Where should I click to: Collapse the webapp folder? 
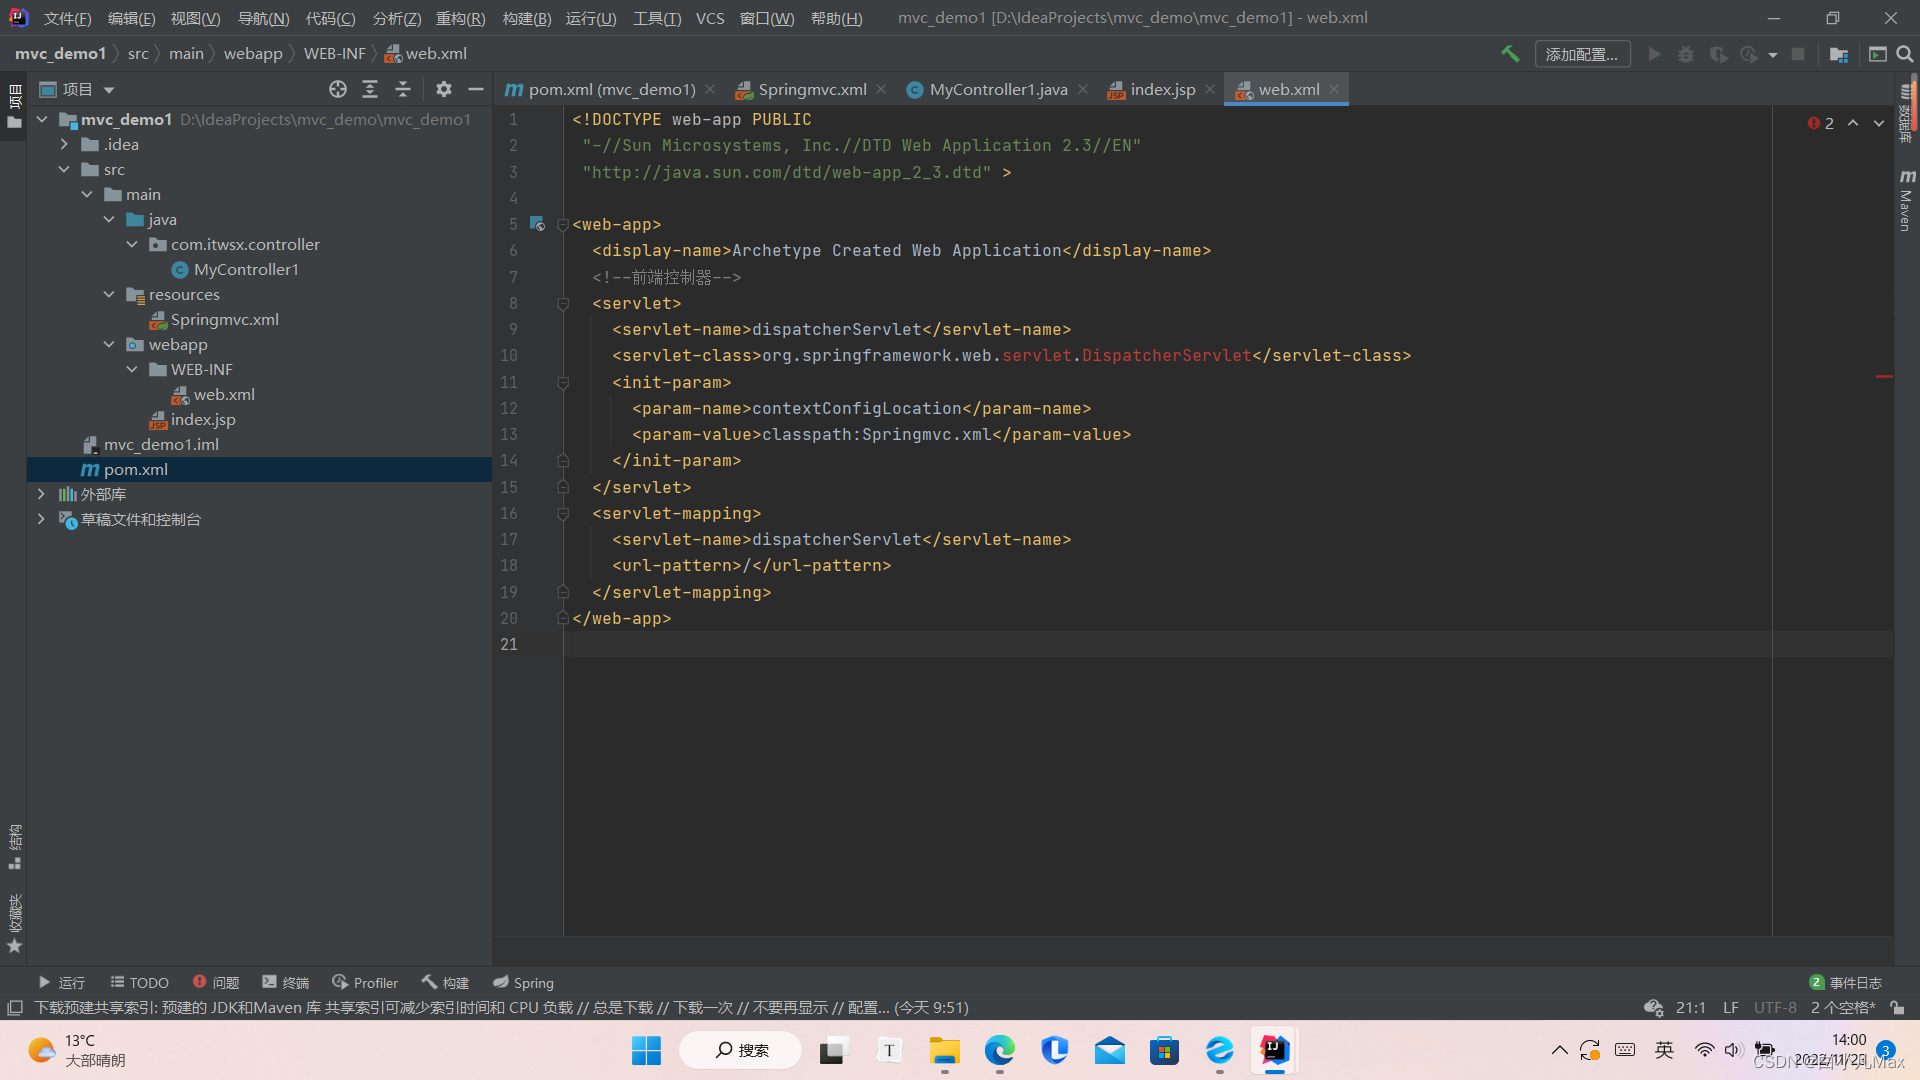(109, 344)
